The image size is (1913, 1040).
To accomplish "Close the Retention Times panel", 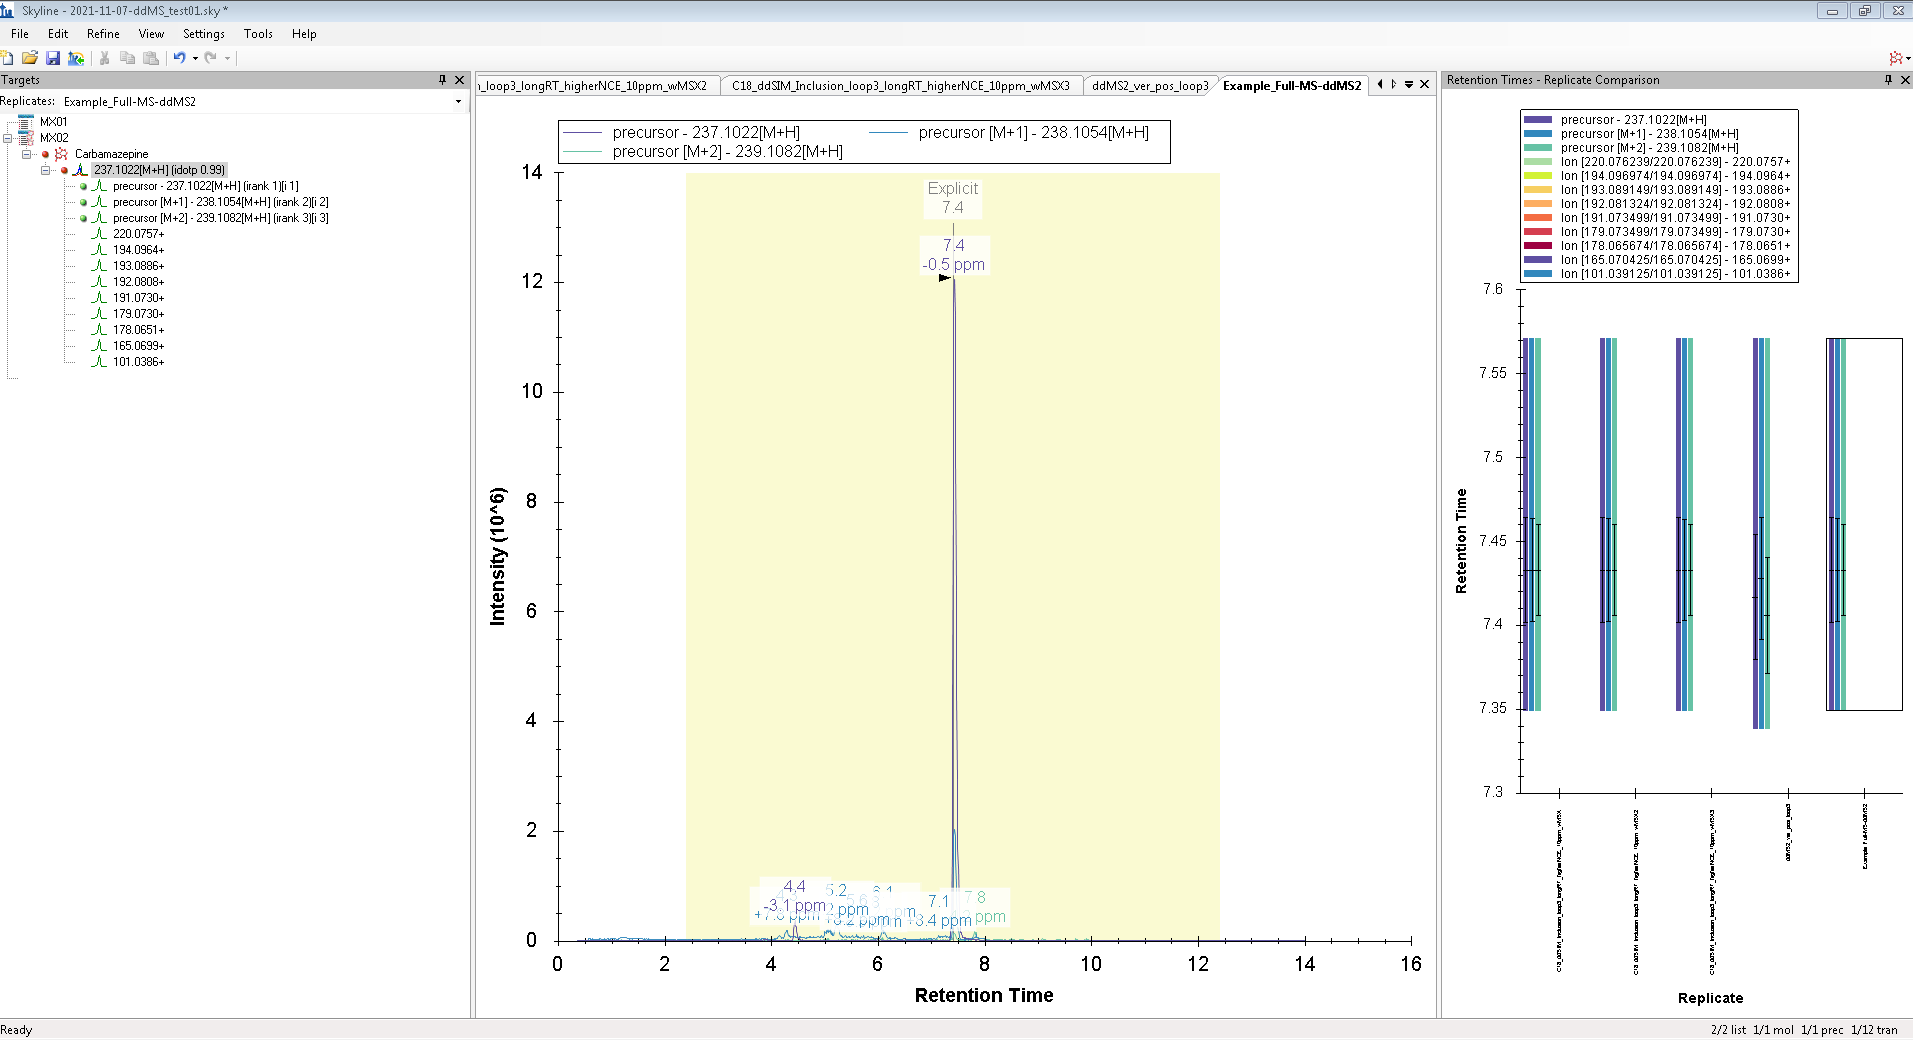I will point(1905,80).
